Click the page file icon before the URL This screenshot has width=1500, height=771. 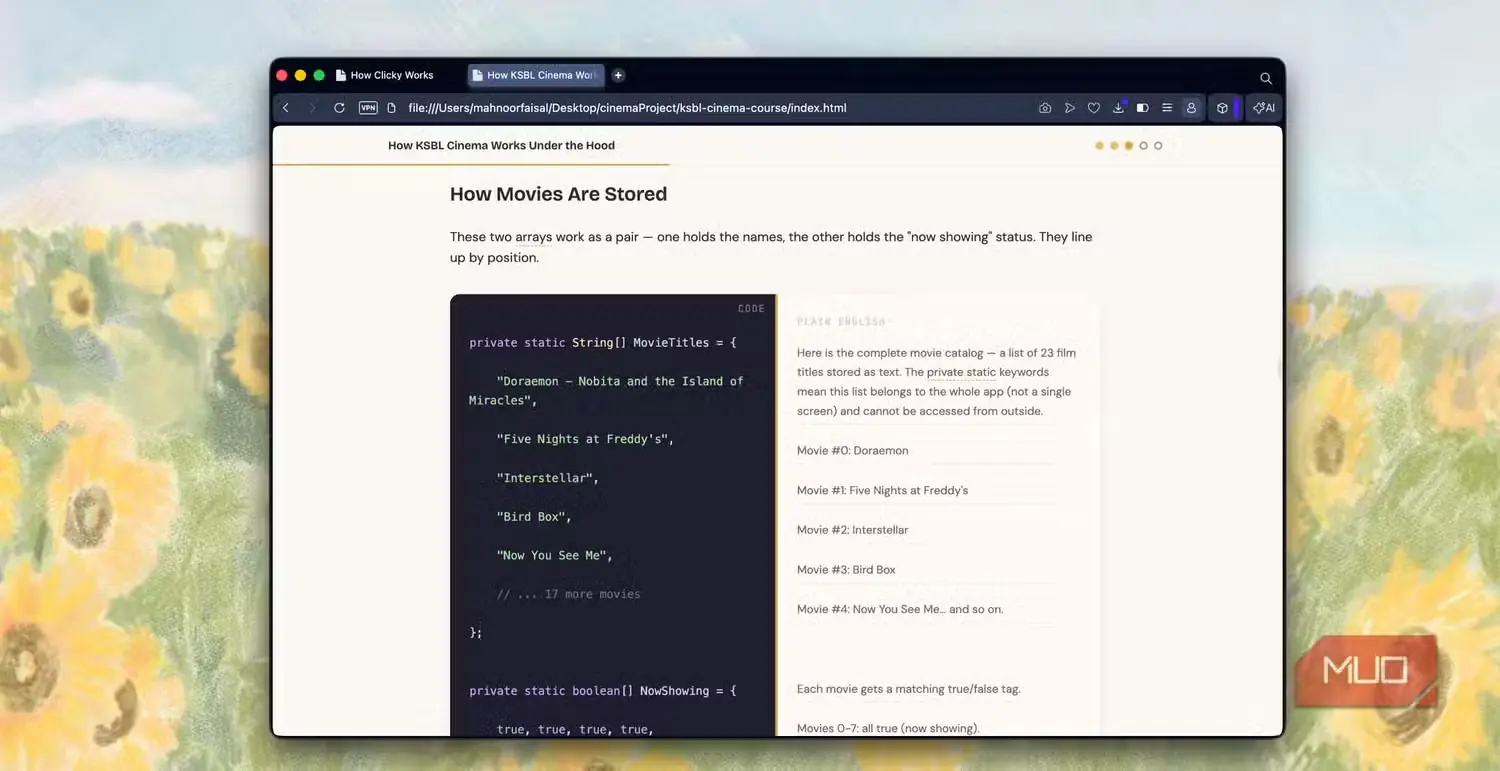[392, 108]
